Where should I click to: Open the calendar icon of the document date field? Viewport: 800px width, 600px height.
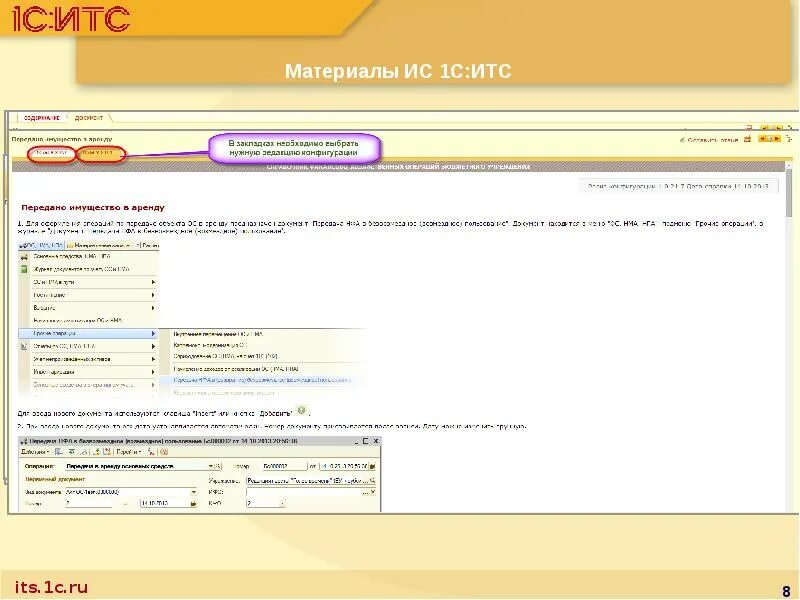click(x=372, y=466)
